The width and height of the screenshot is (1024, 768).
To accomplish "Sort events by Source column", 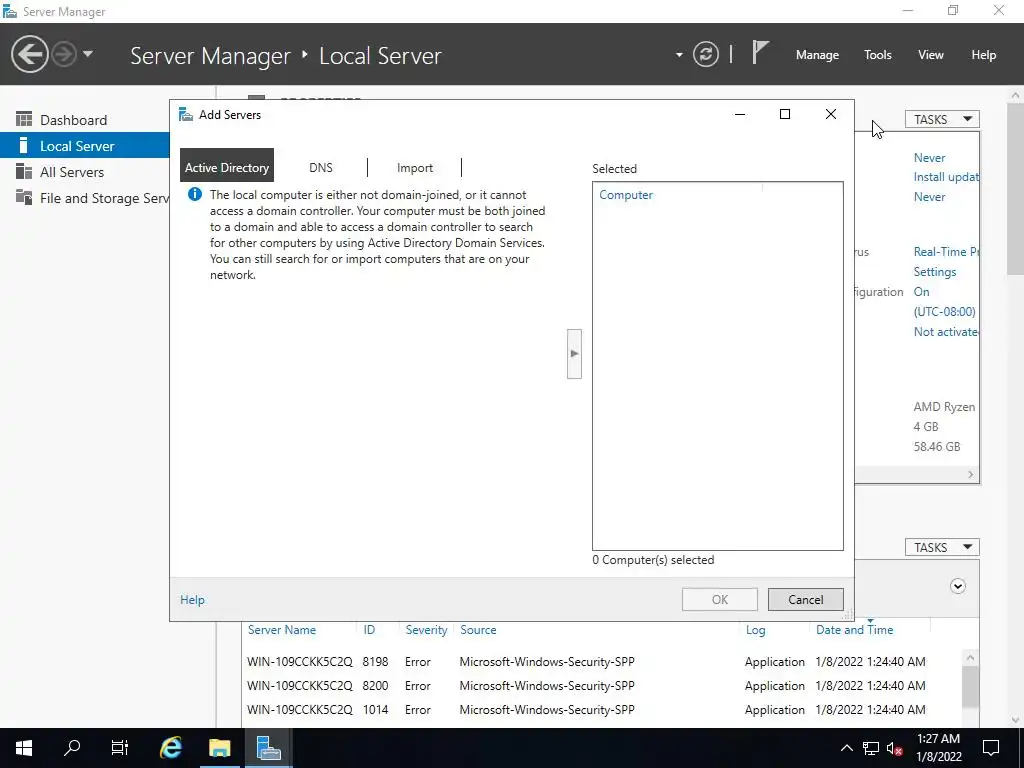I will (478, 630).
